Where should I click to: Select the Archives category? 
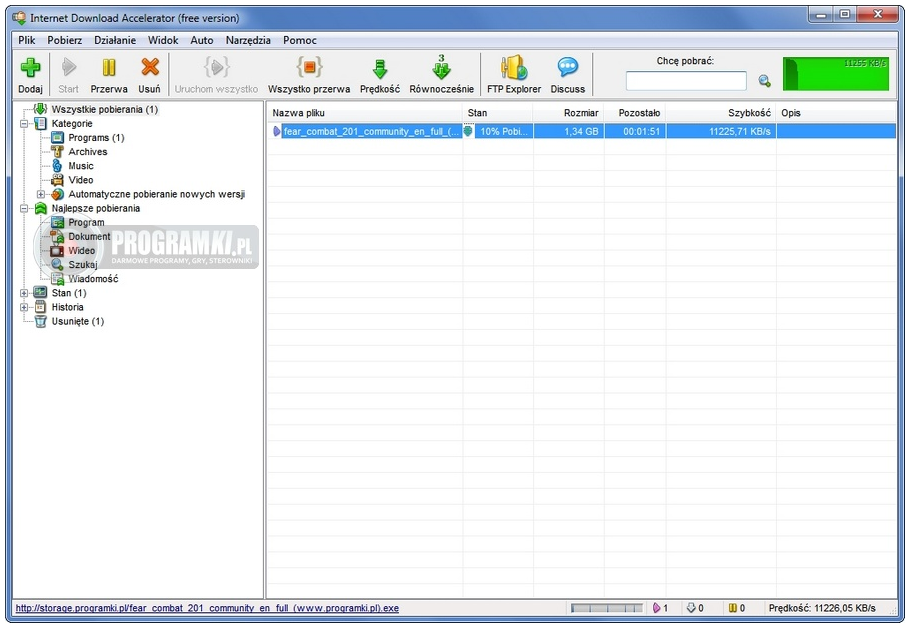click(88, 151)
